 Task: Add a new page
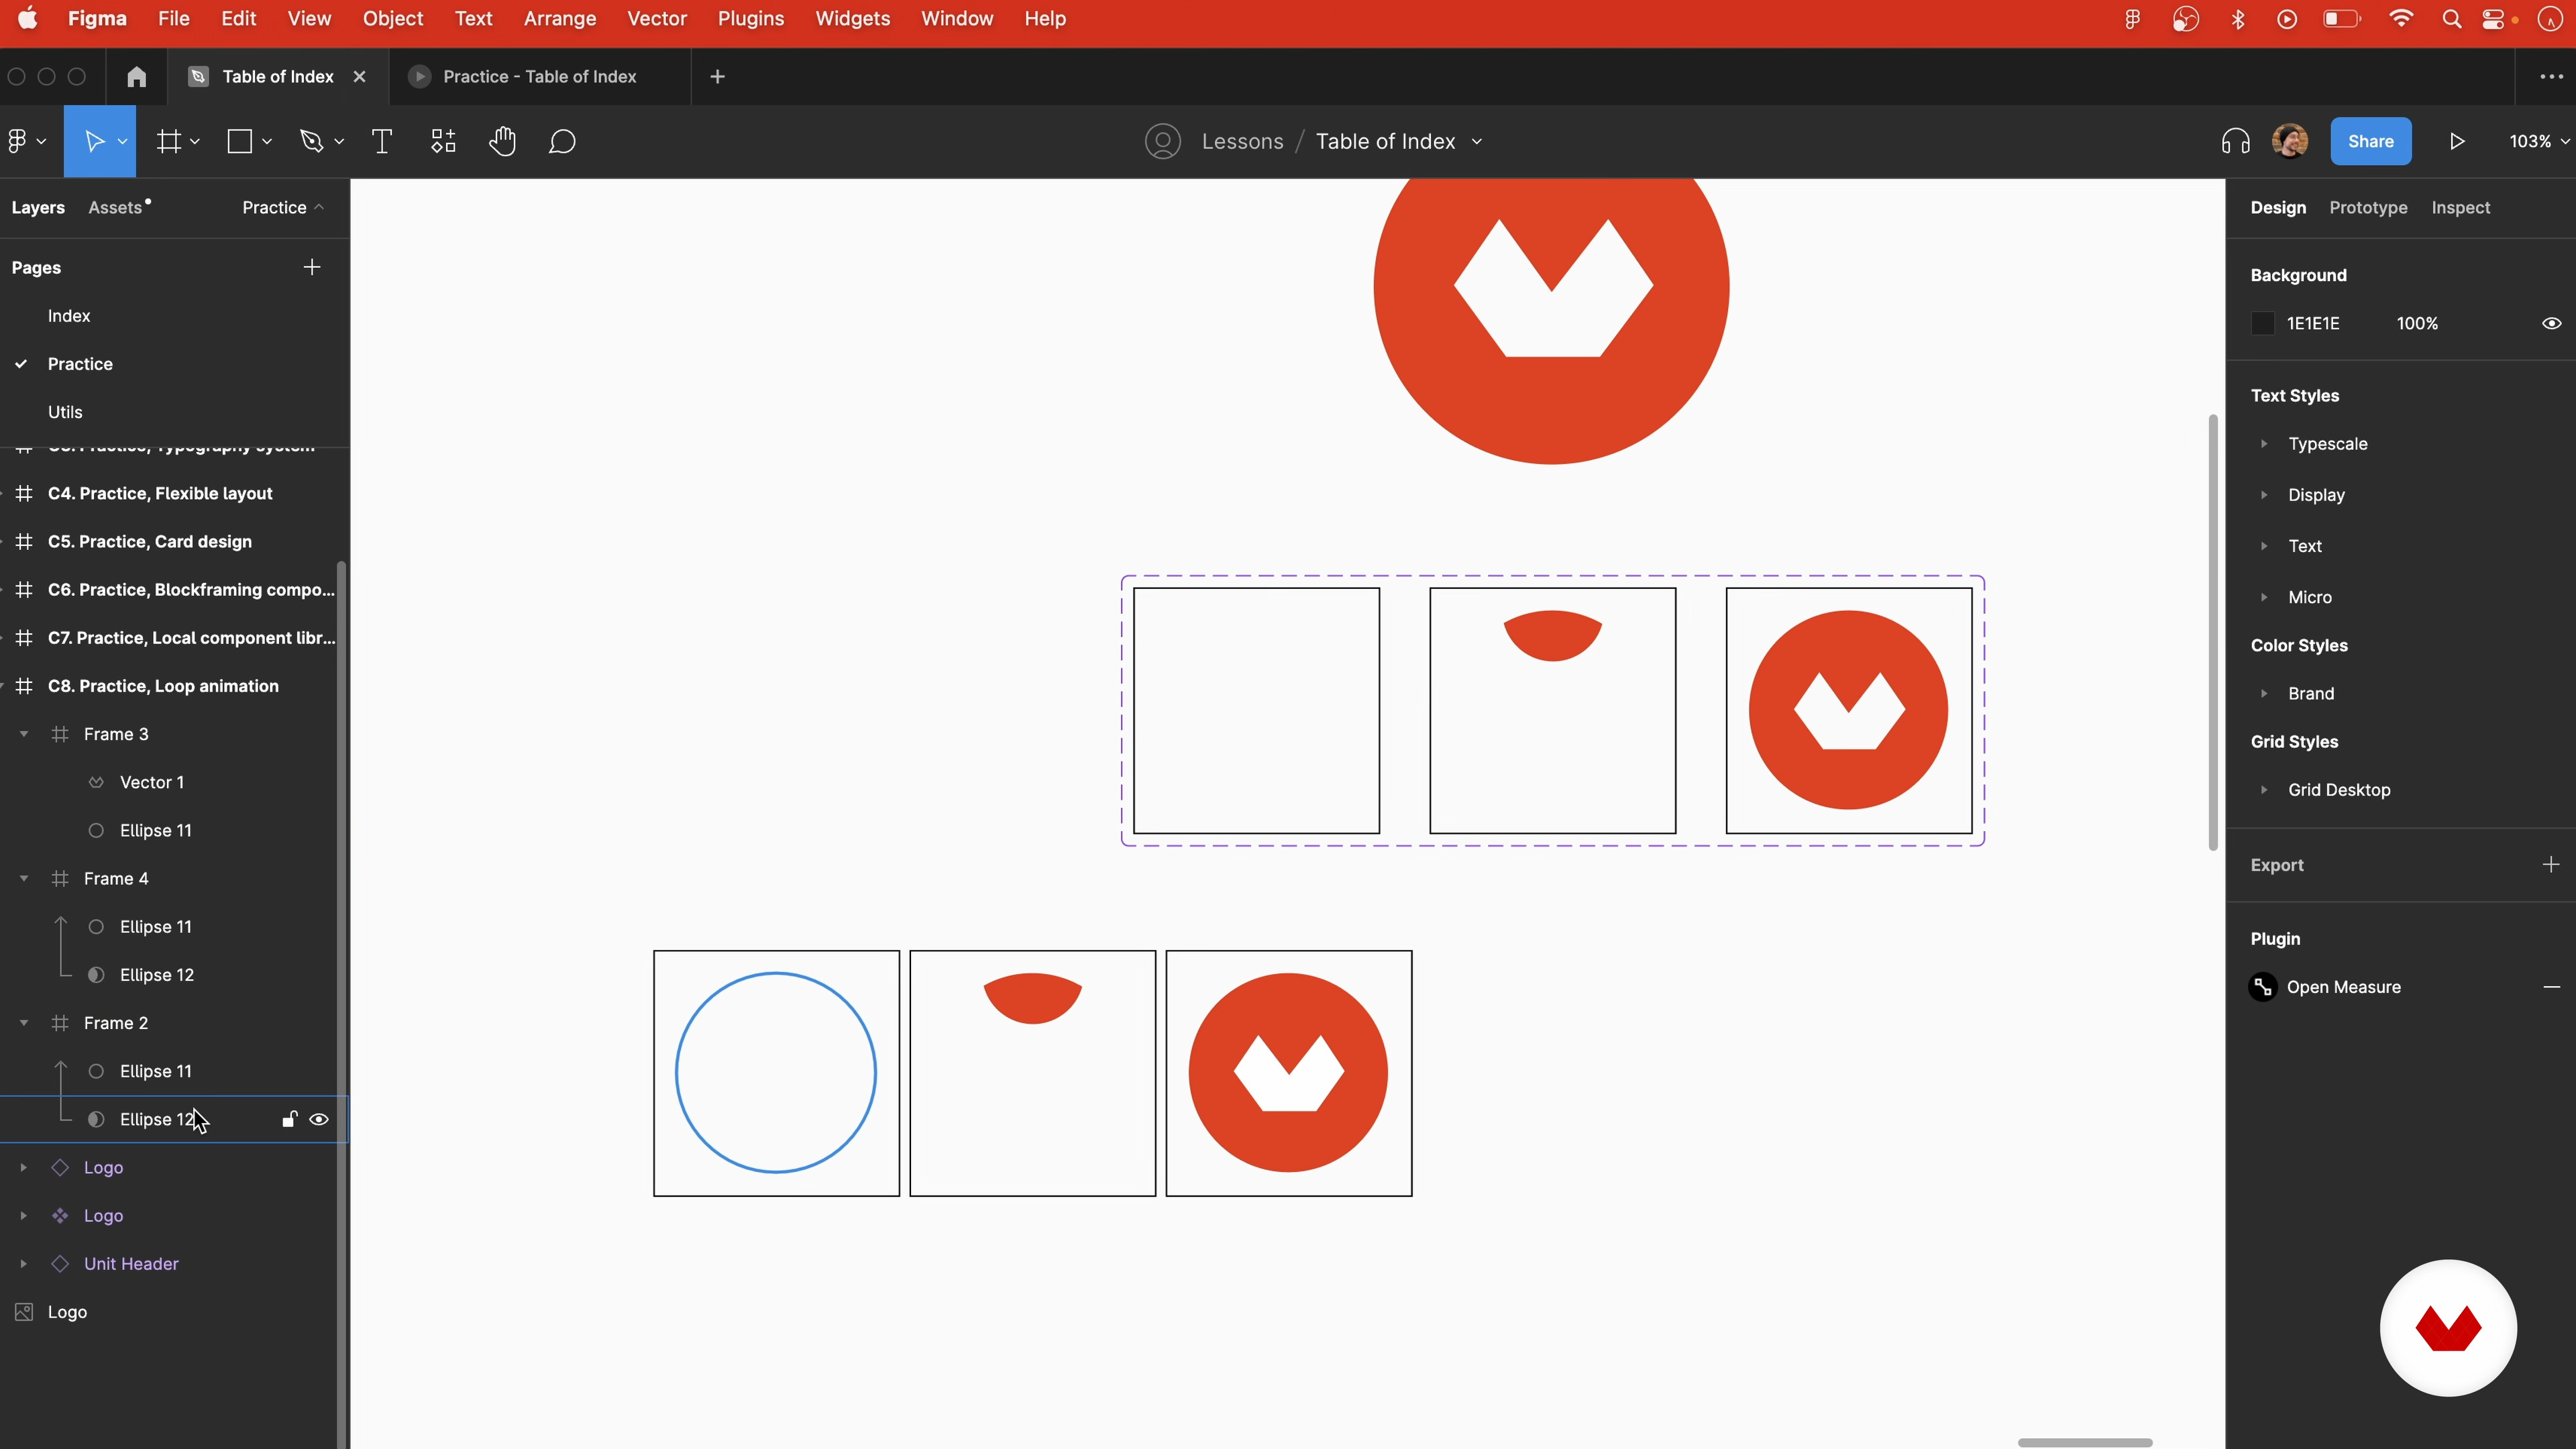[312, 267]
